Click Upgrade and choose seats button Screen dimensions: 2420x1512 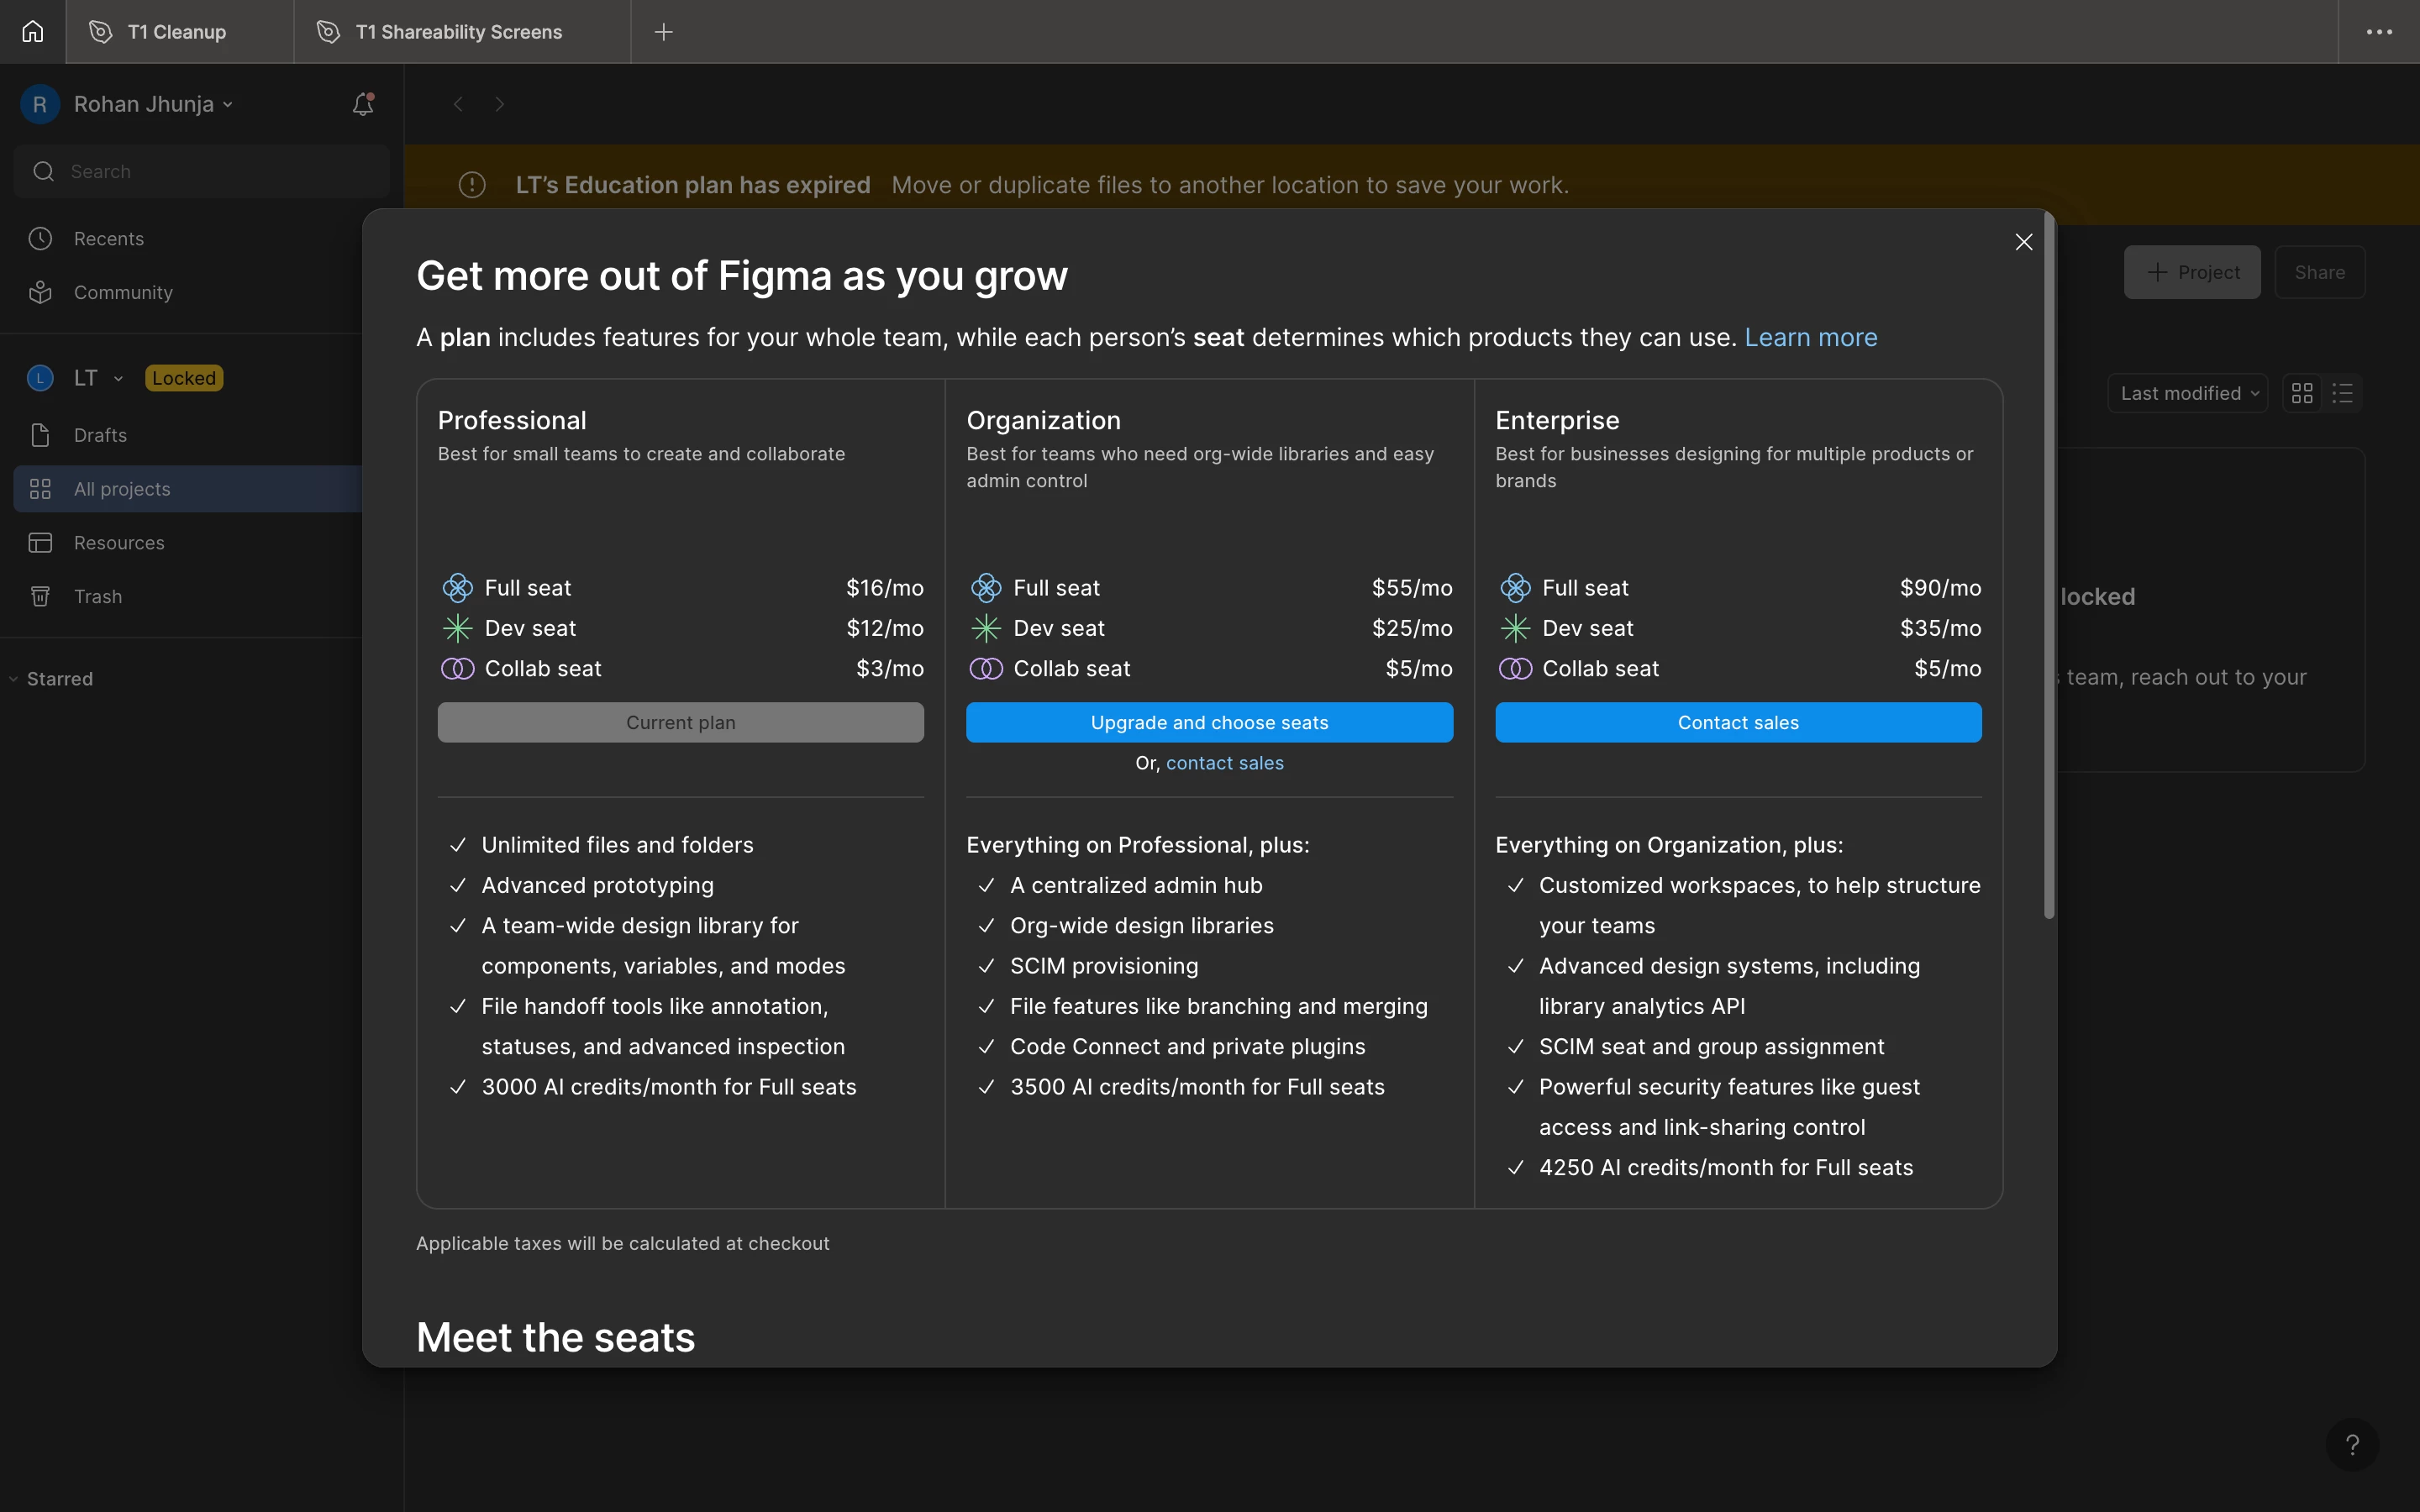[1208, 722]
